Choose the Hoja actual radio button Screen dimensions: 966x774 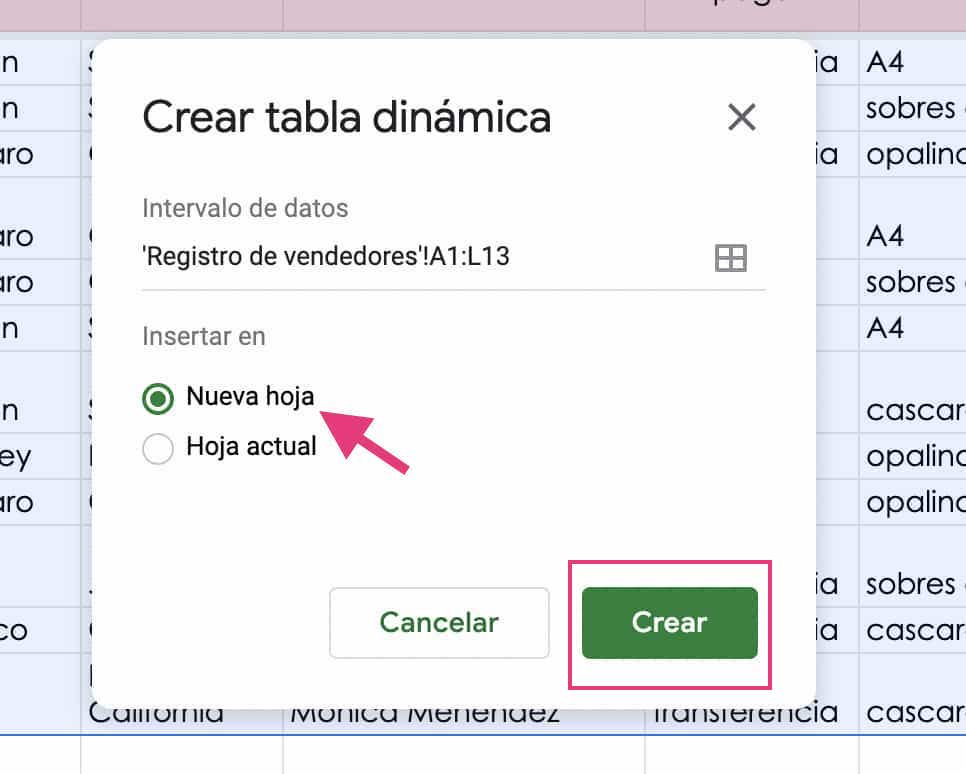click(x=157, y=447)
